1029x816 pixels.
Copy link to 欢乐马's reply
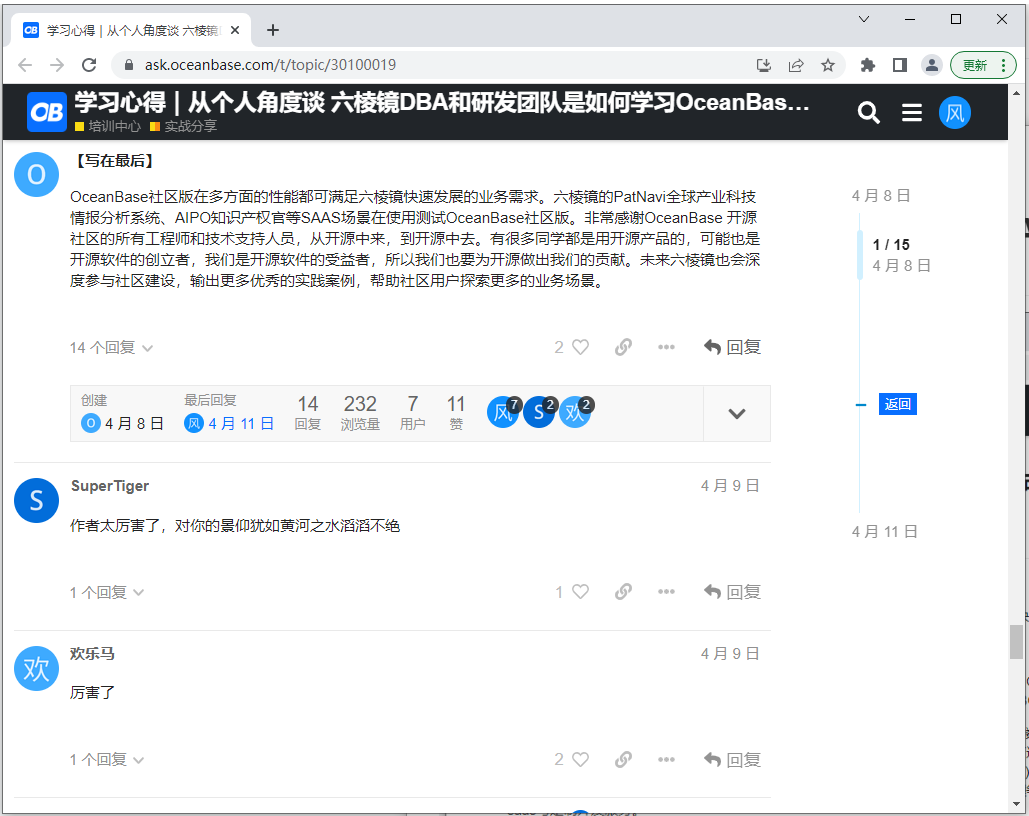tap(623, 760)
